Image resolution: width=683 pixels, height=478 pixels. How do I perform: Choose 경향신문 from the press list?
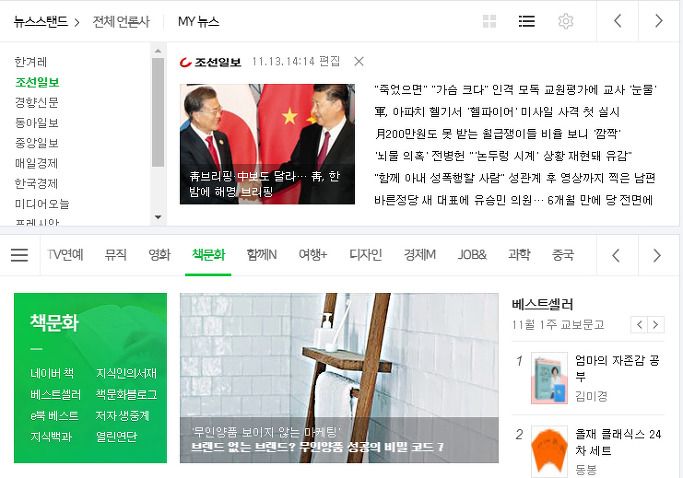pos(37,102)
